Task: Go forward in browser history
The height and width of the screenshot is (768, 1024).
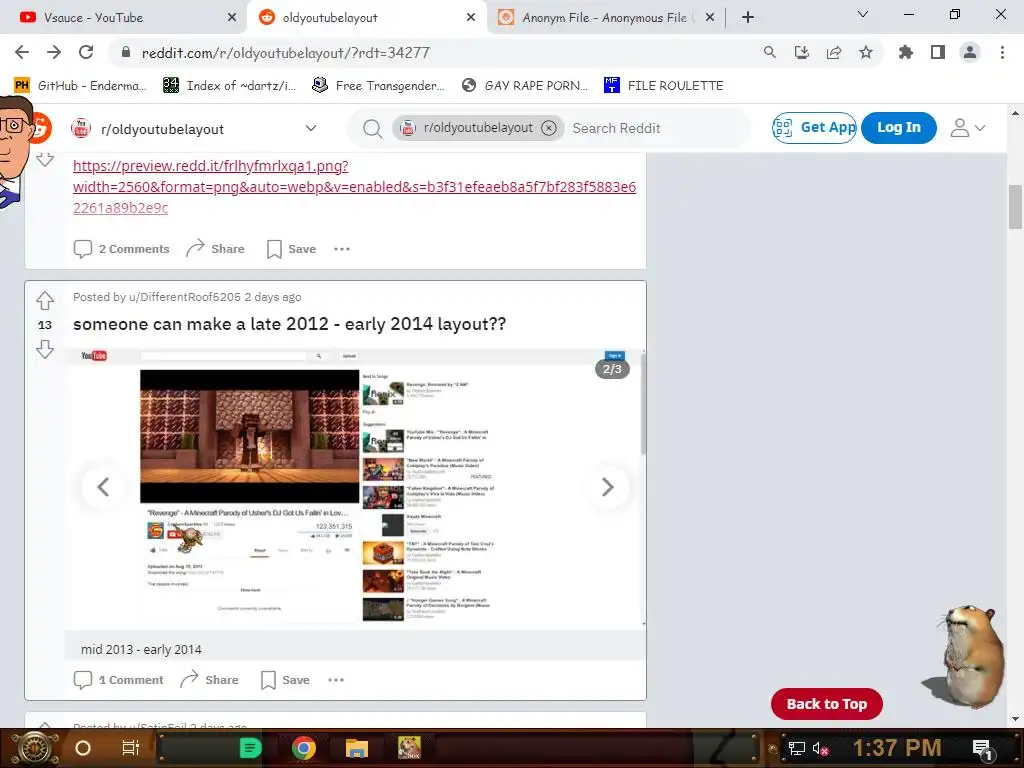Action: coord(54,52)
